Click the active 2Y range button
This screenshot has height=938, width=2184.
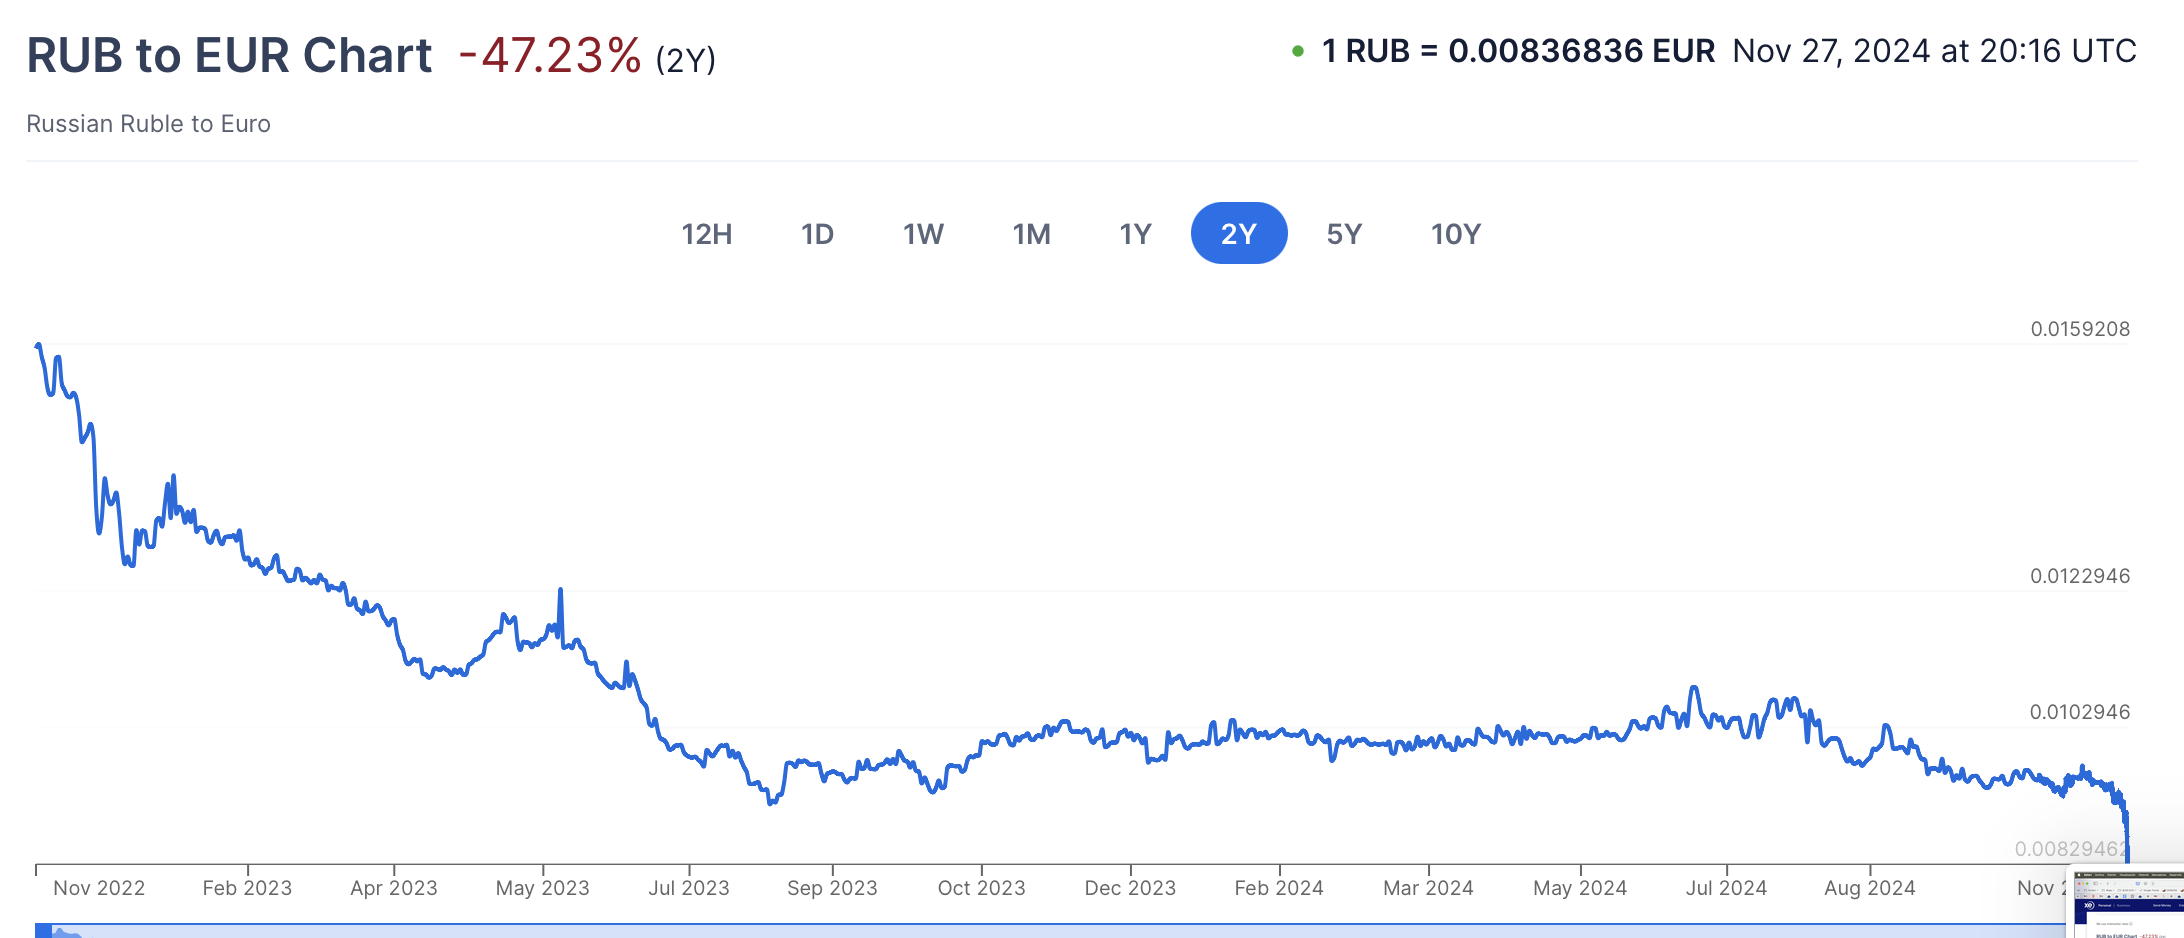point(1239,234)
